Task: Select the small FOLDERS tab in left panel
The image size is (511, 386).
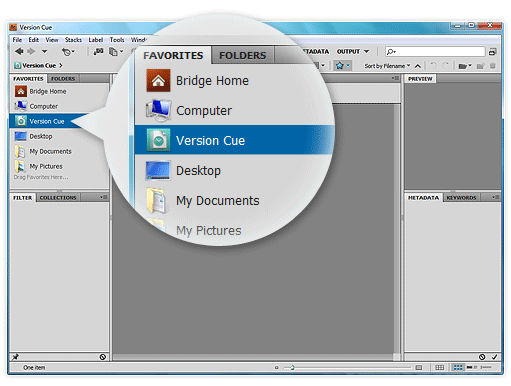Action: point(63,79)
